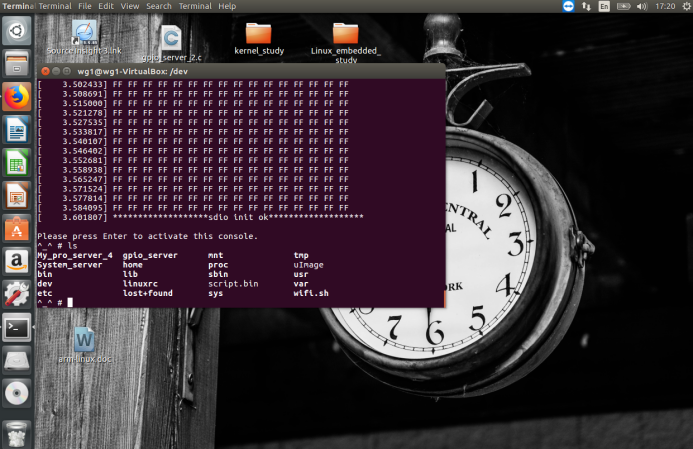Viewport: 693px width, 449px height.
Task: Click 'gpio_server' in ls output
Action: click(x=150, y=255)
